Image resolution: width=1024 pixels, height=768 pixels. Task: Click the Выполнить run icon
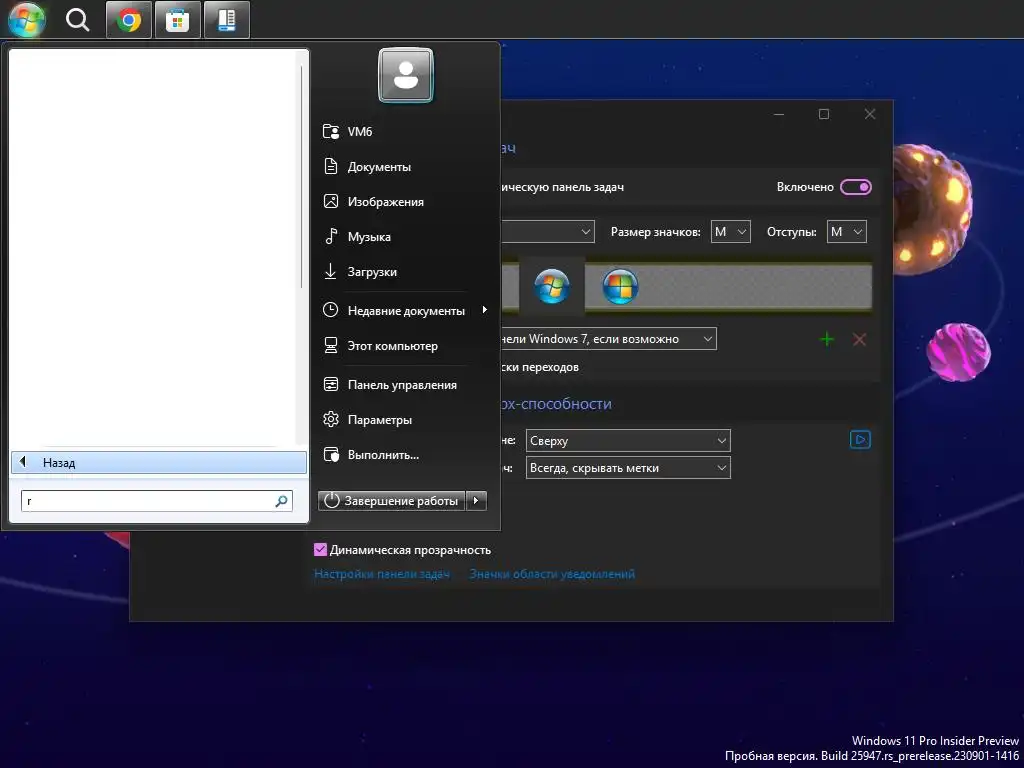pos(331,455)
